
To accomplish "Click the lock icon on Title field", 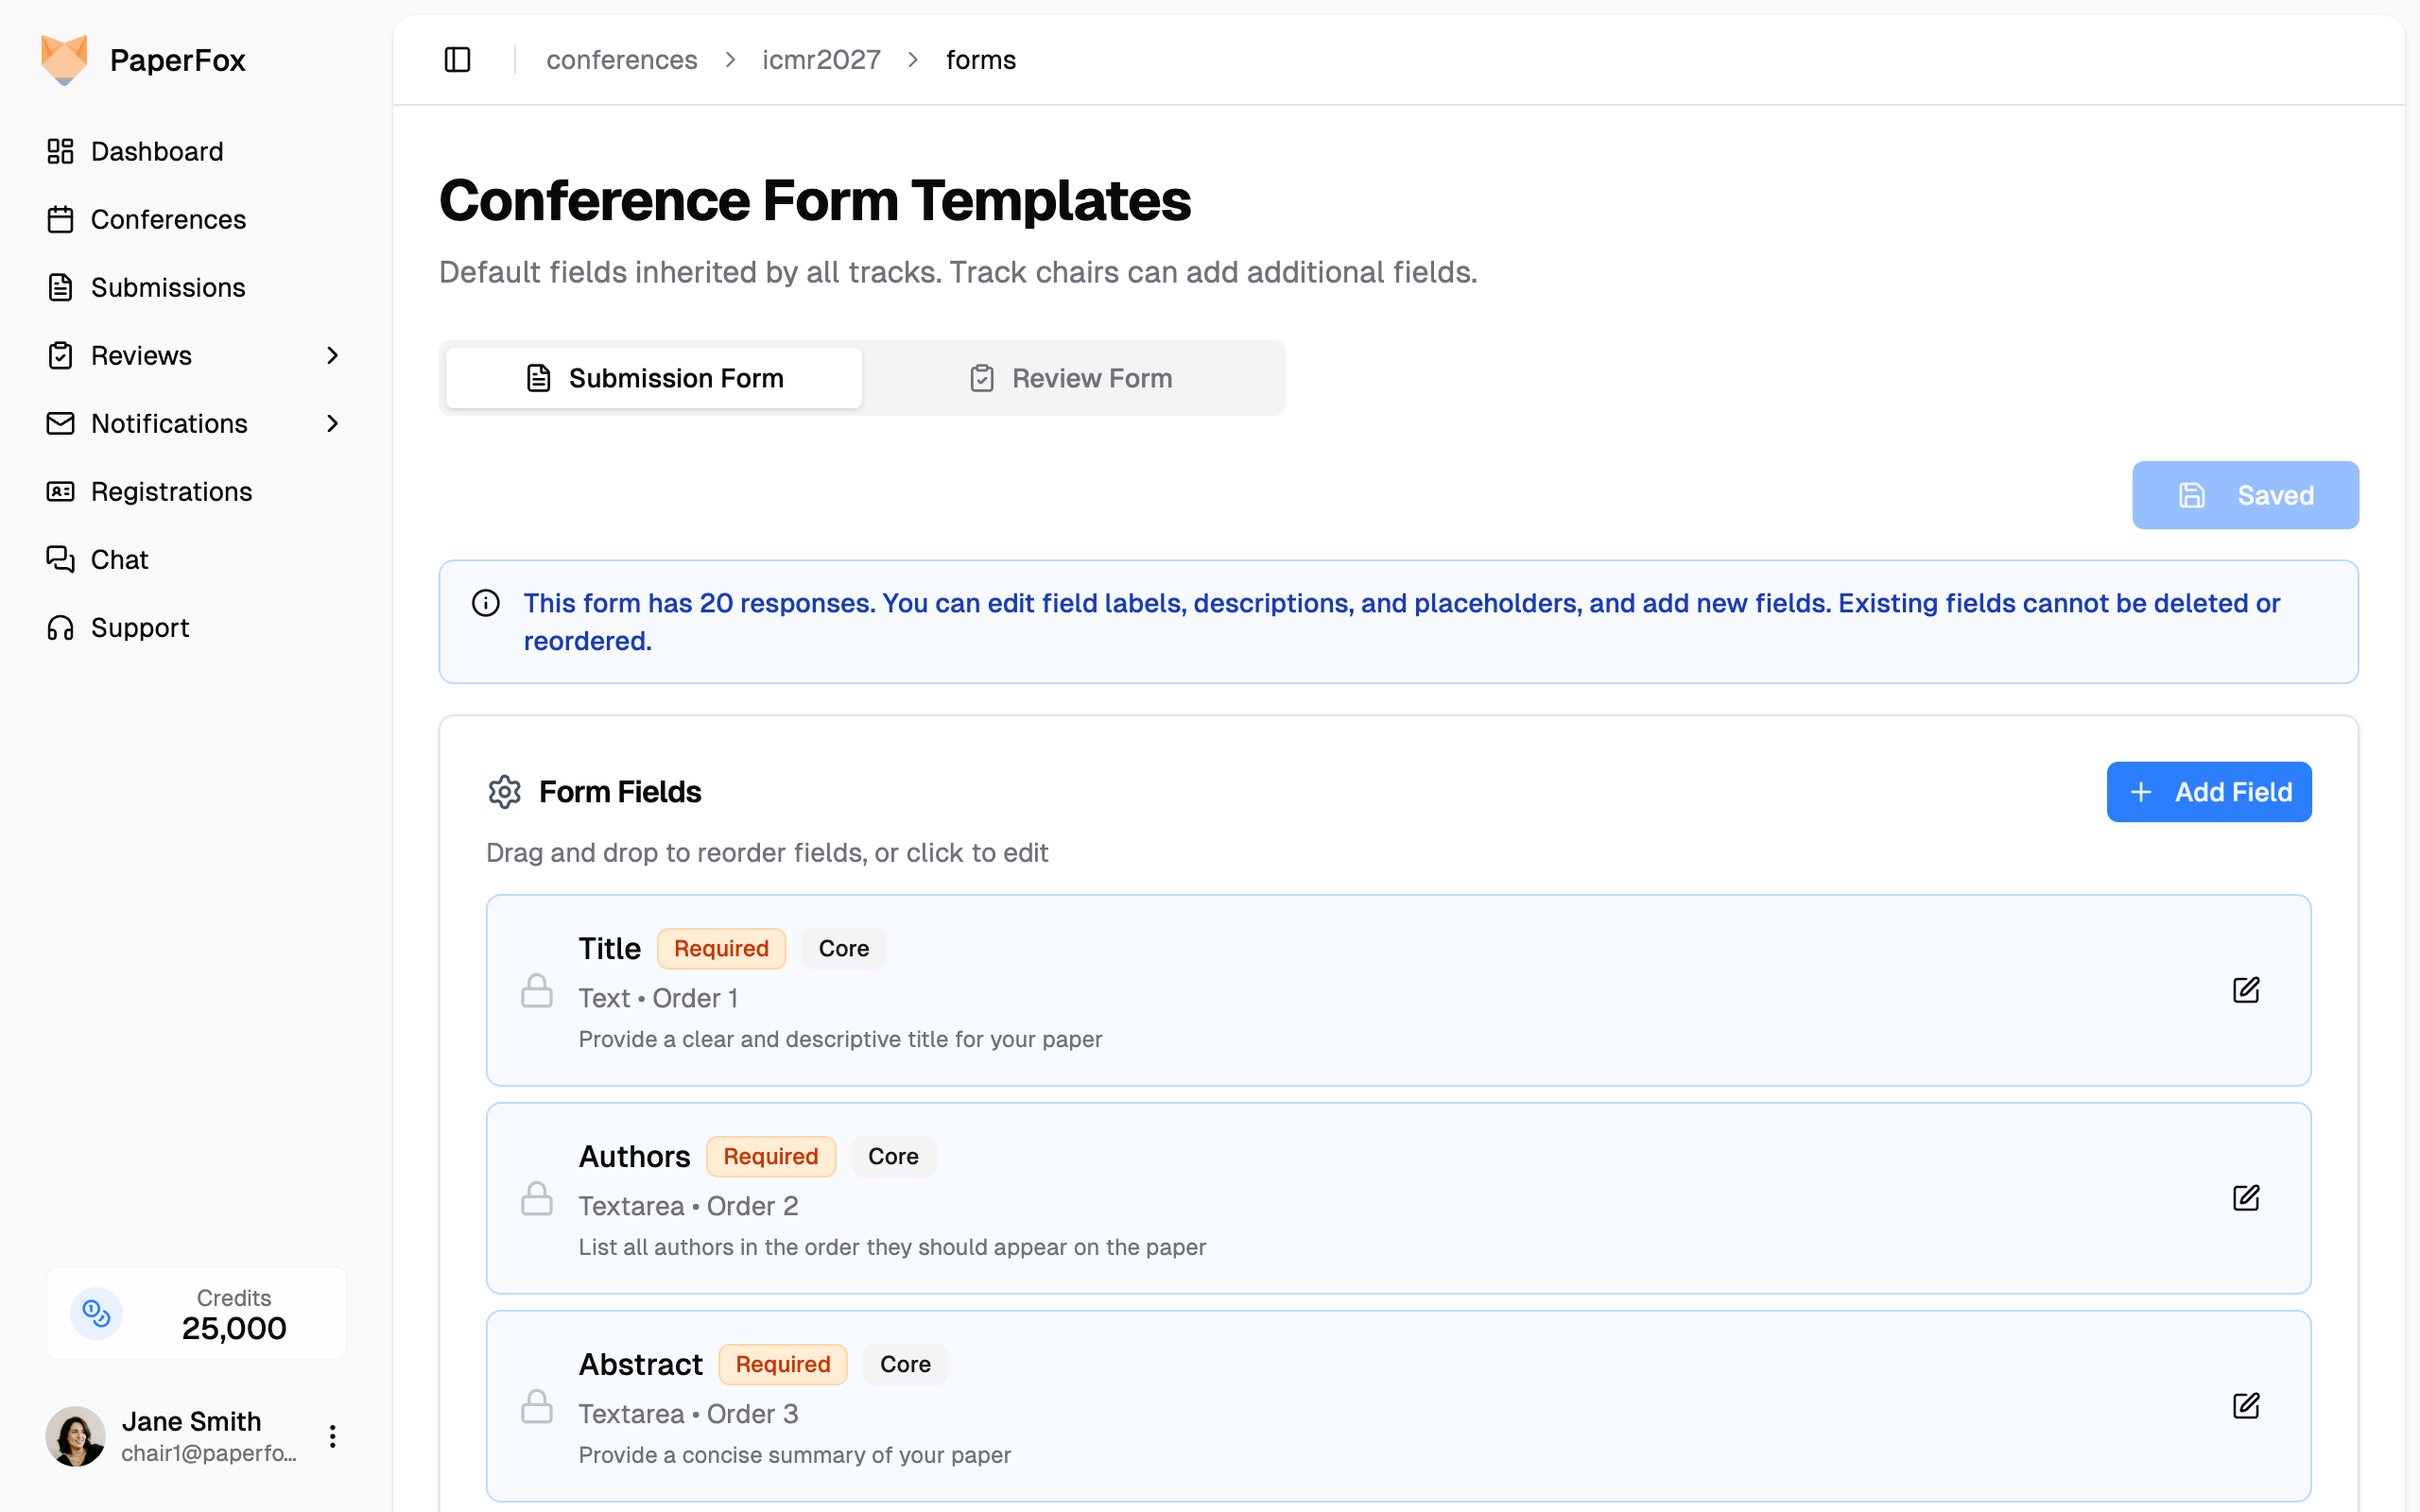I will click(537, 991).
